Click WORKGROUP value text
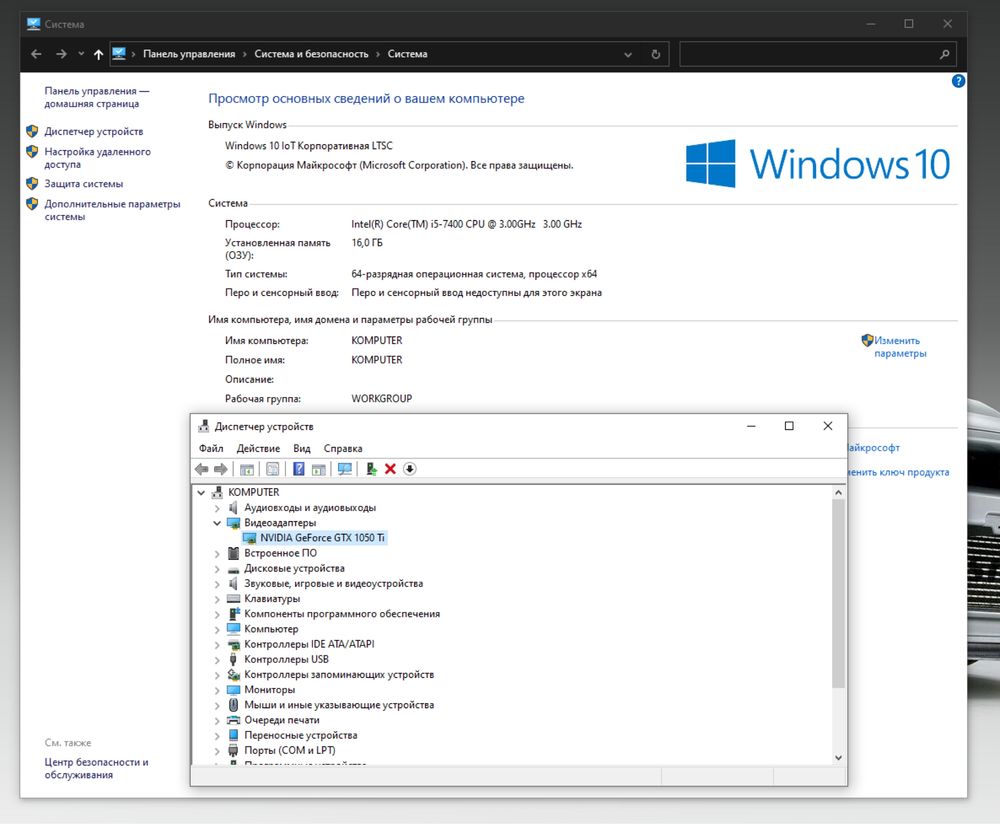Screen dimensions: 1000x824 coord(381,399)
